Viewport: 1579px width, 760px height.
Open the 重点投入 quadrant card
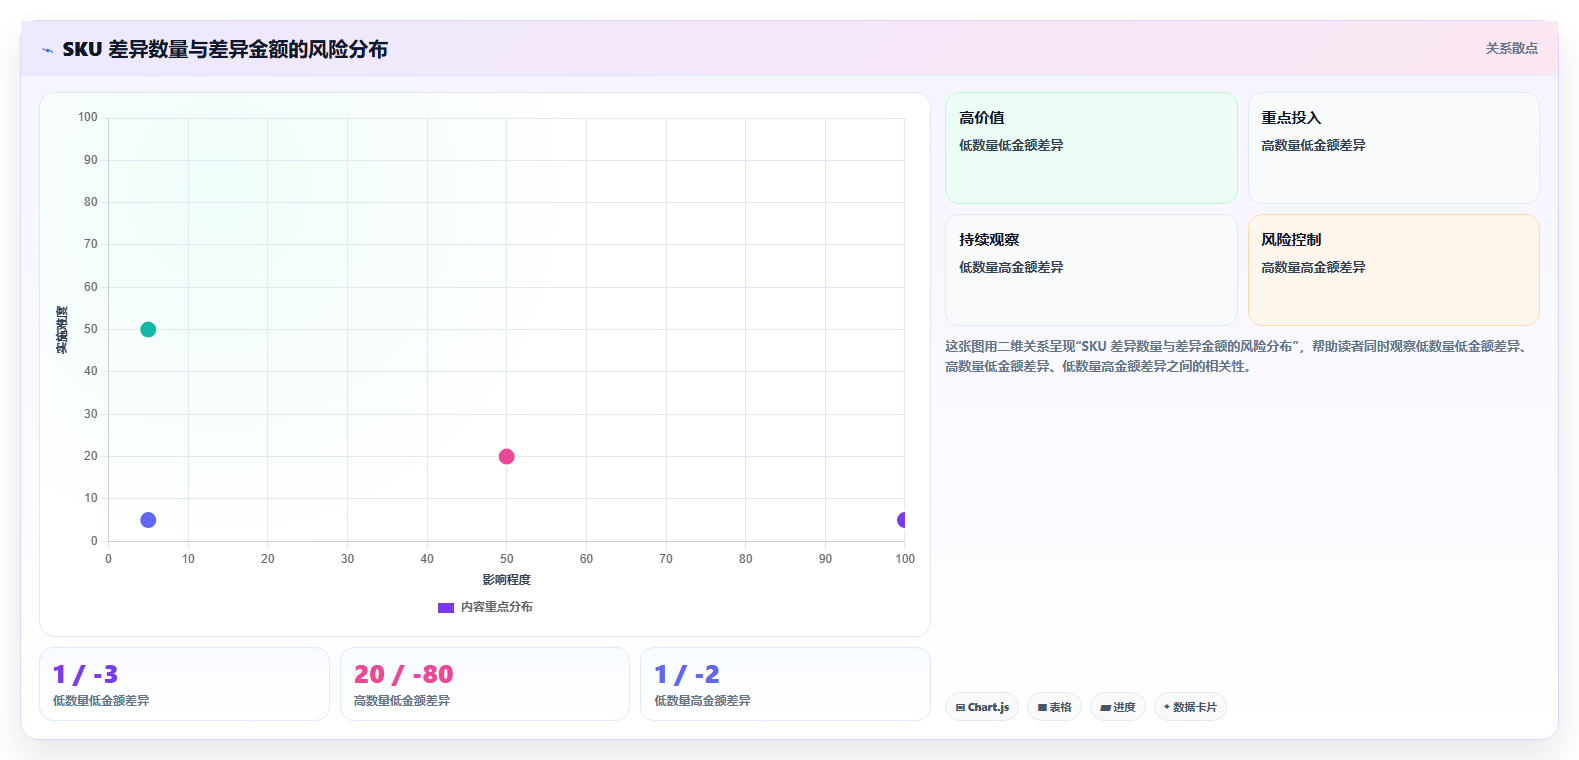[x=1393, y=148]
